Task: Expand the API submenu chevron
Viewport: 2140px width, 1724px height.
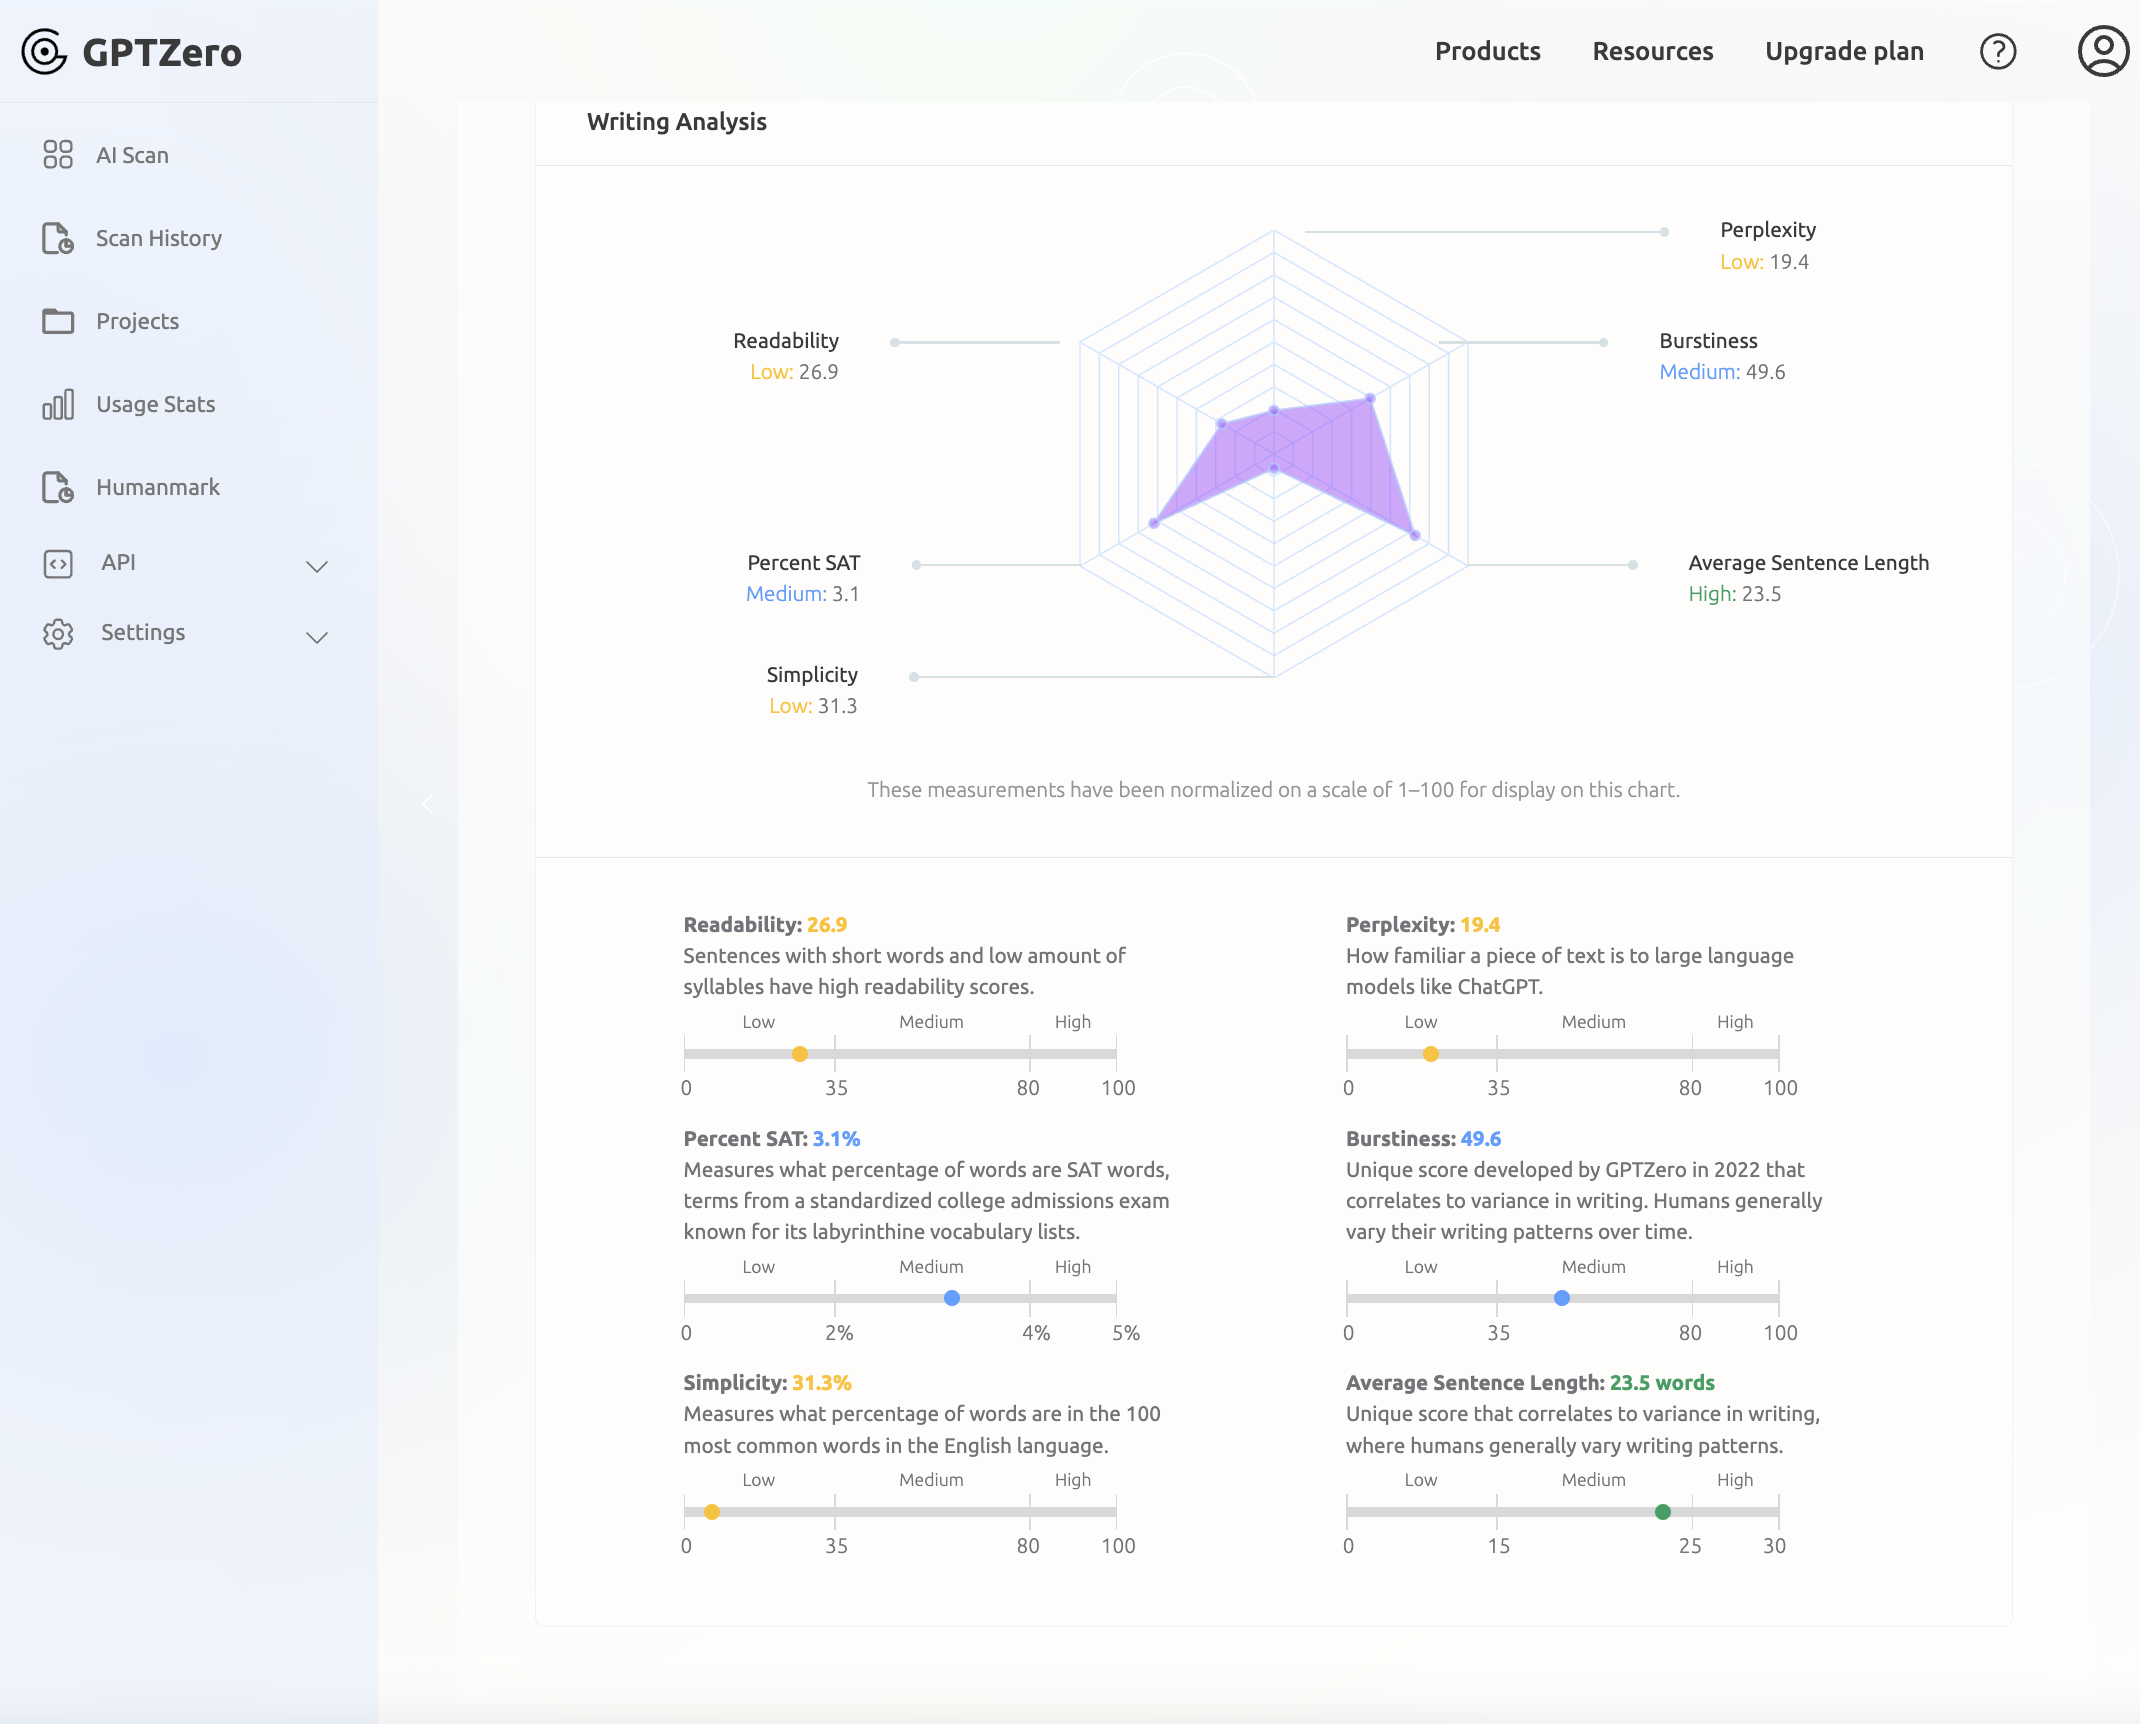Action: (317, 566)
